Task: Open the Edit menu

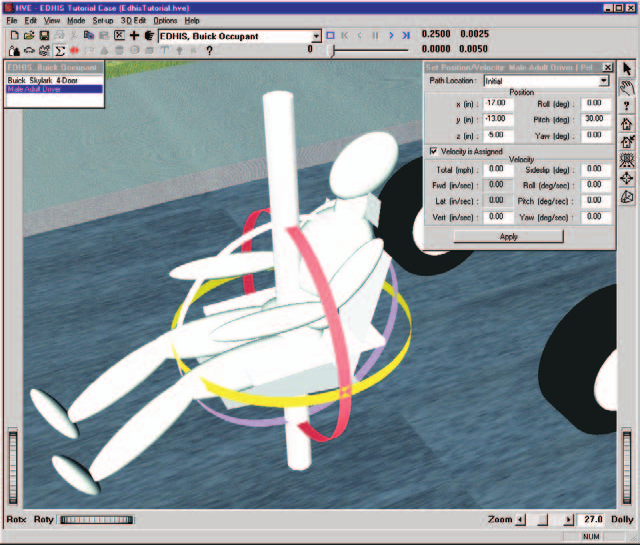Action: coord(31,20)
